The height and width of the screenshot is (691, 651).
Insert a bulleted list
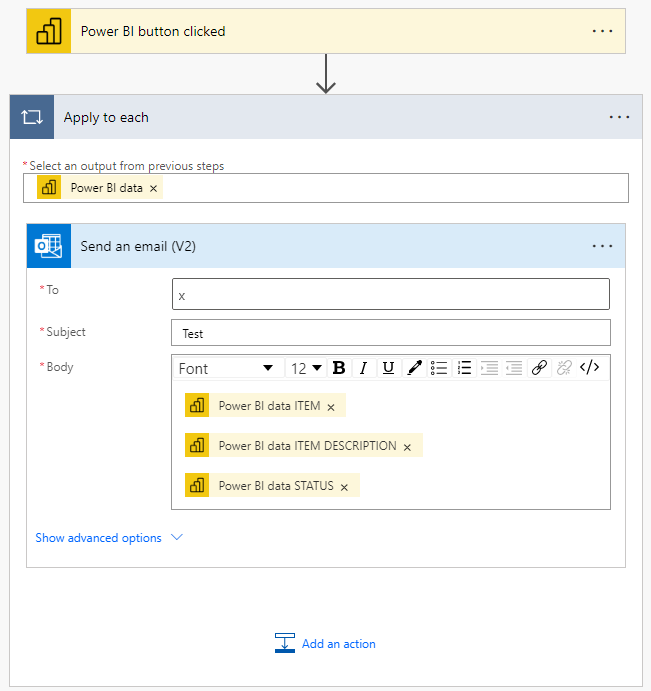439,368
